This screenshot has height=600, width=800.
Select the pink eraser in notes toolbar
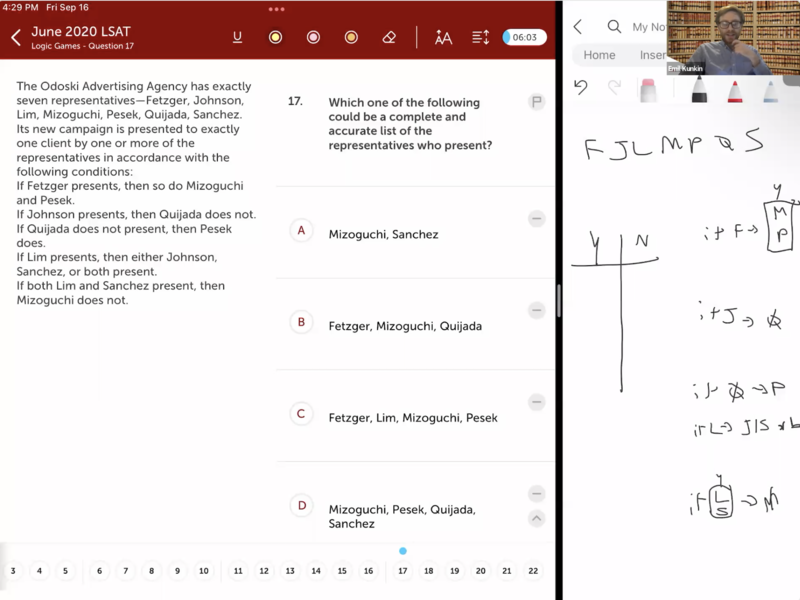(x=648, y=90)
